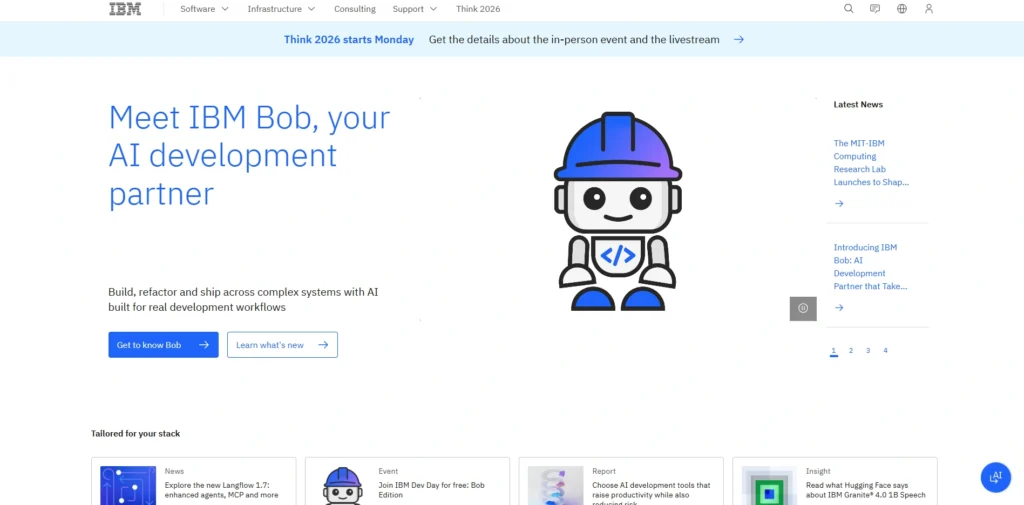Open the AI development tools report thumbnail
The width and height of the screenshot is (1024, 505).
(556, 485)
